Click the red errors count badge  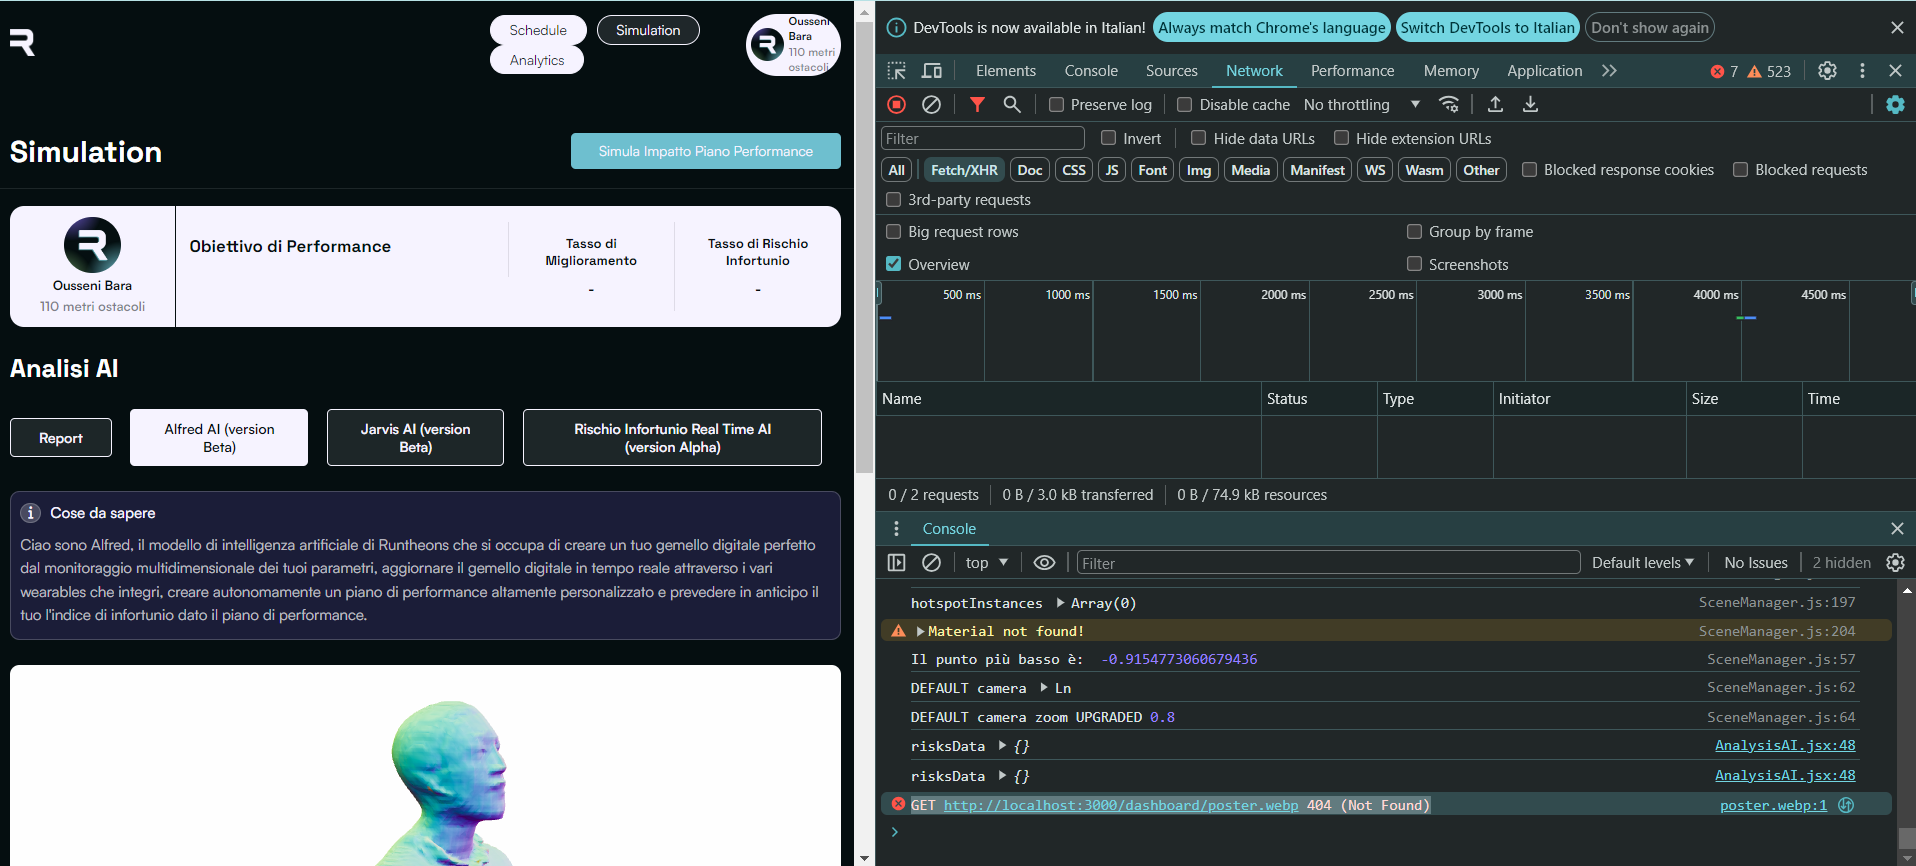pos(1724,71)
